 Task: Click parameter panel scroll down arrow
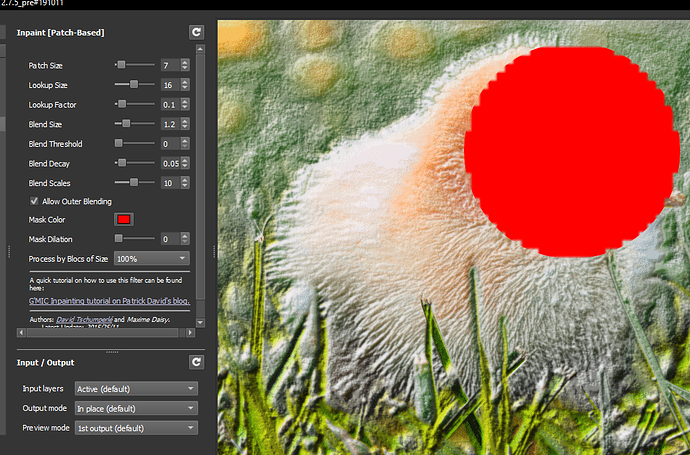coord(200,323)
